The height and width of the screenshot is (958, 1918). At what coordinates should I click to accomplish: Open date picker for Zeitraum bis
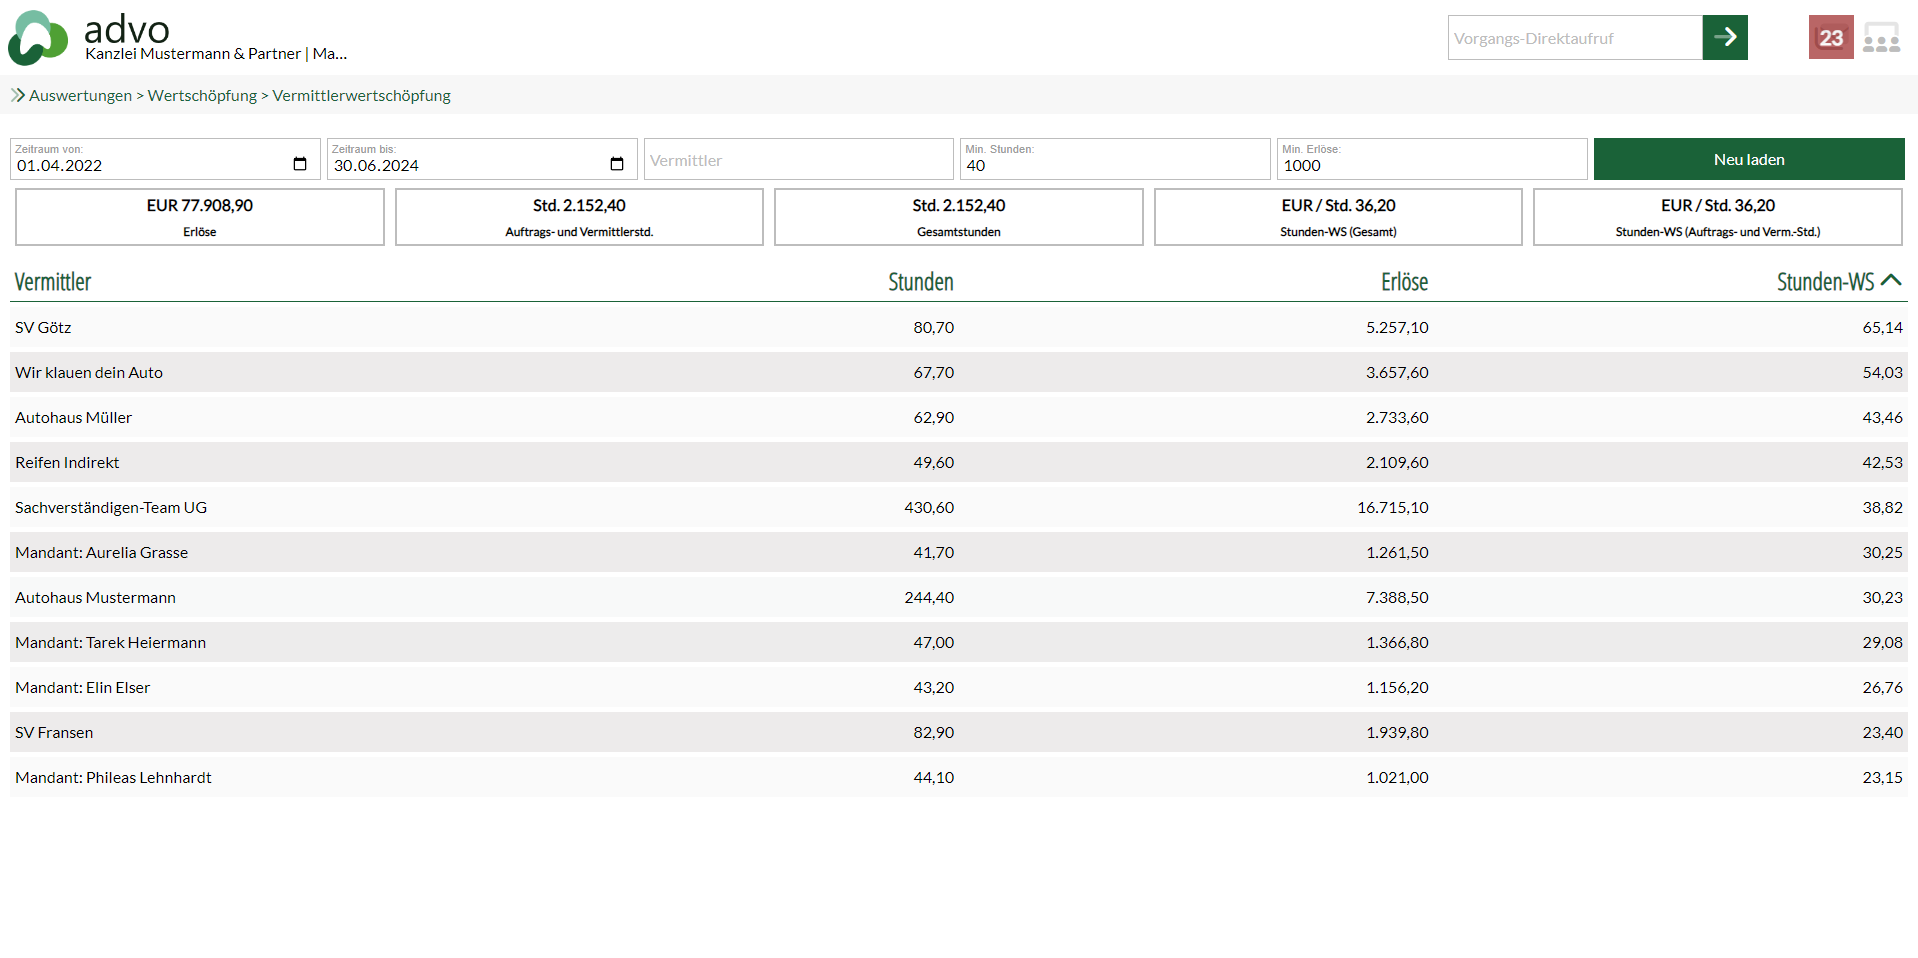[617, 164]
